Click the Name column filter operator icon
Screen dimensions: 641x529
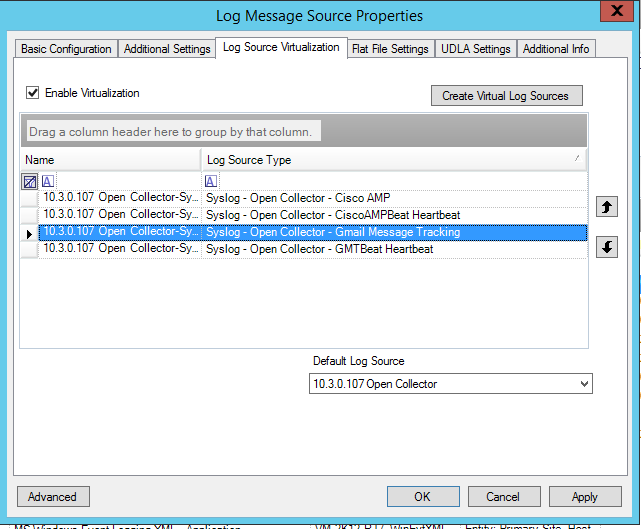48,181
